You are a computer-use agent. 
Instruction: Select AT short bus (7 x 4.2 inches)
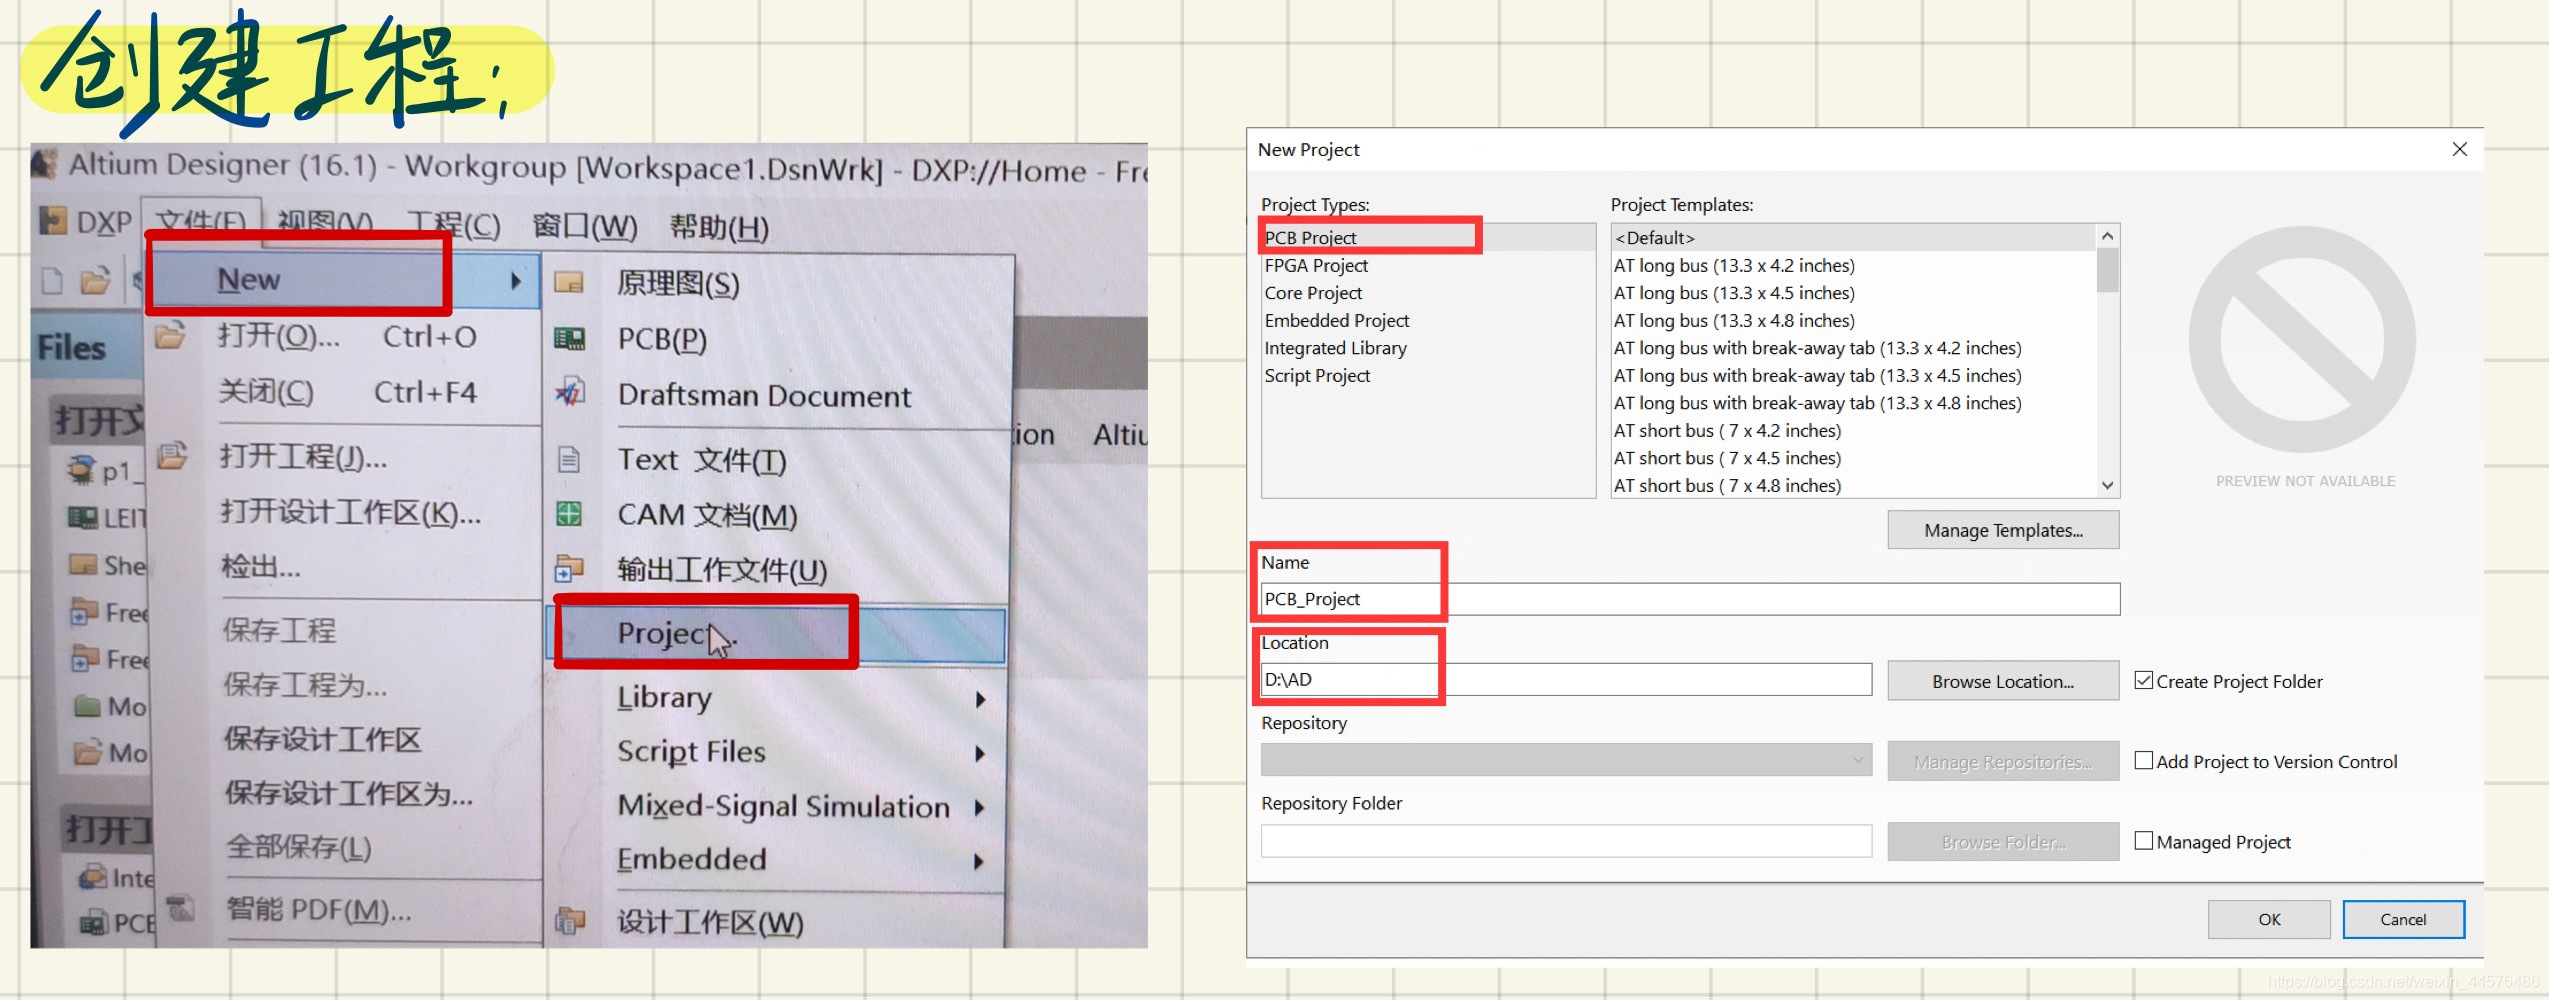coord(1727,431)
